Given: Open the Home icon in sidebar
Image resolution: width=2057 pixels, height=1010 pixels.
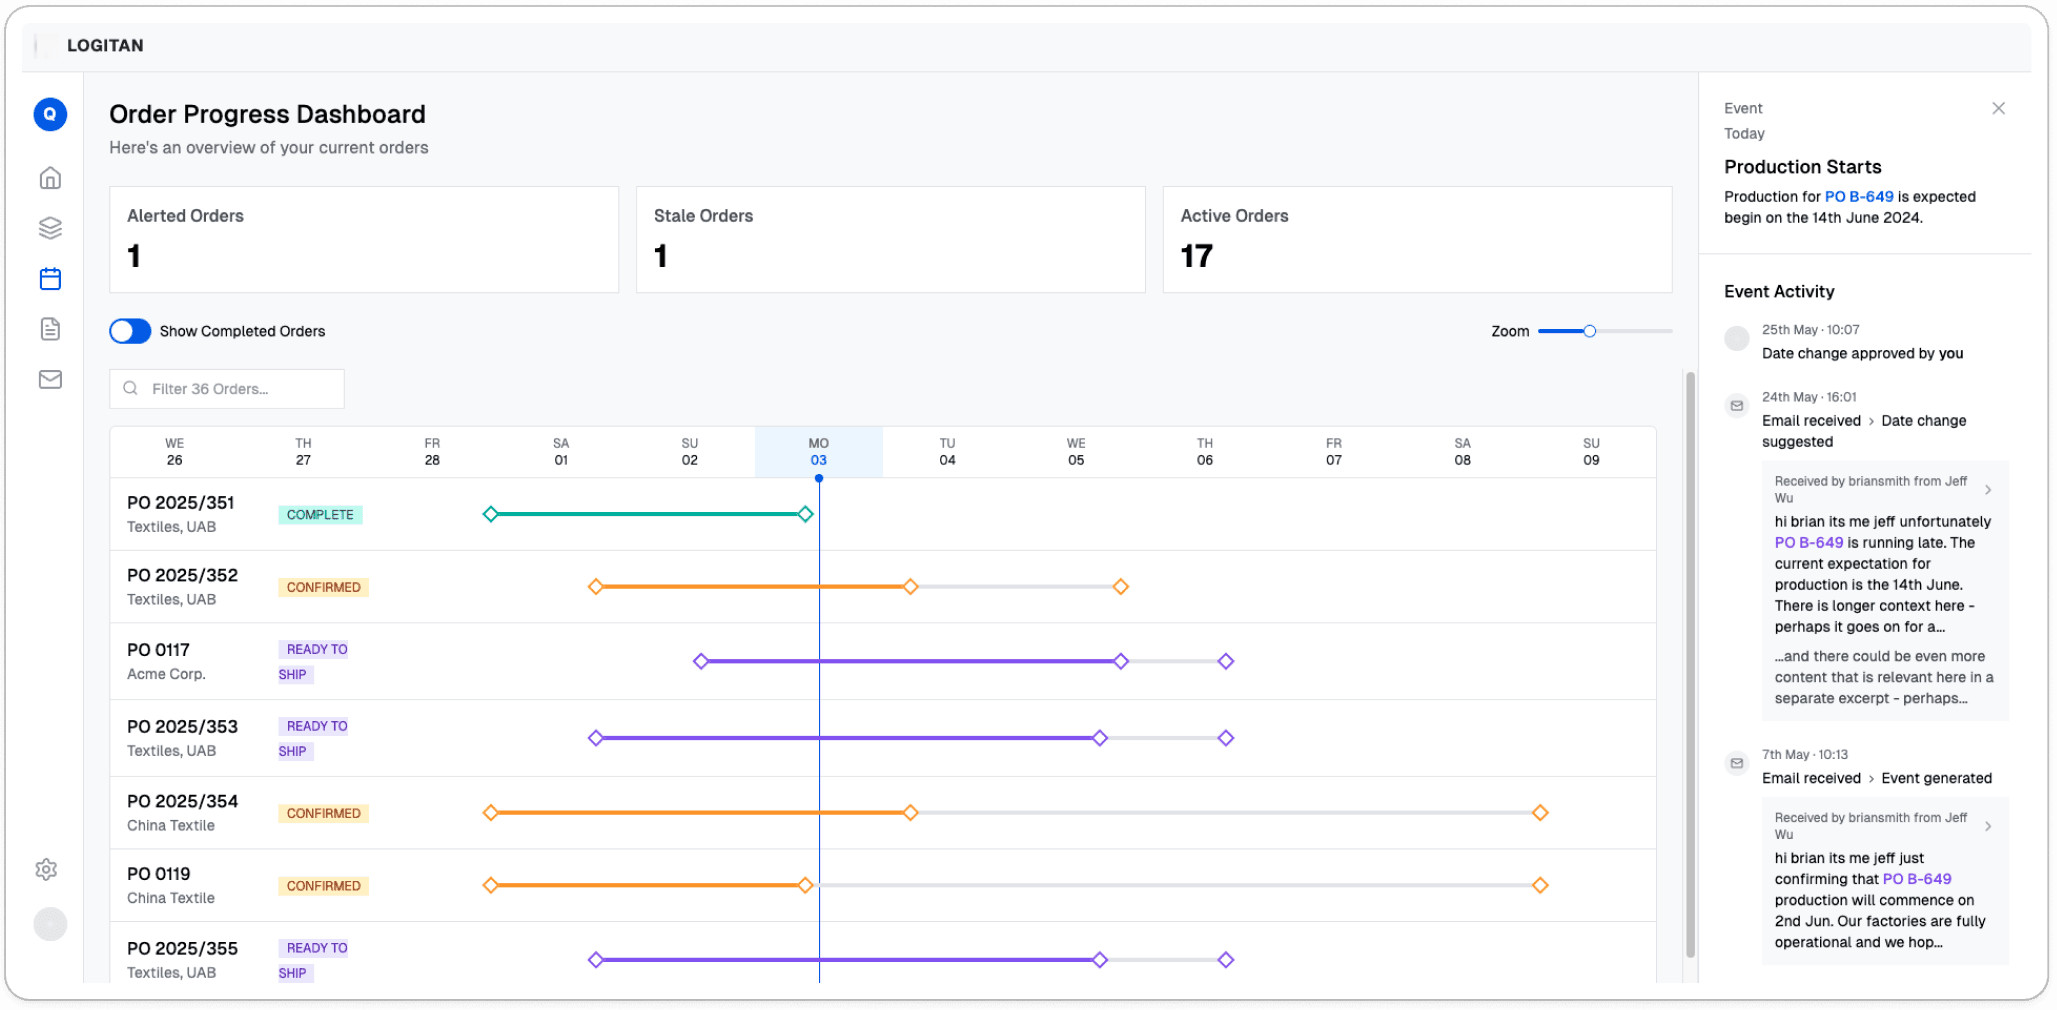Looking at the screenshot, I should [50, 178].
